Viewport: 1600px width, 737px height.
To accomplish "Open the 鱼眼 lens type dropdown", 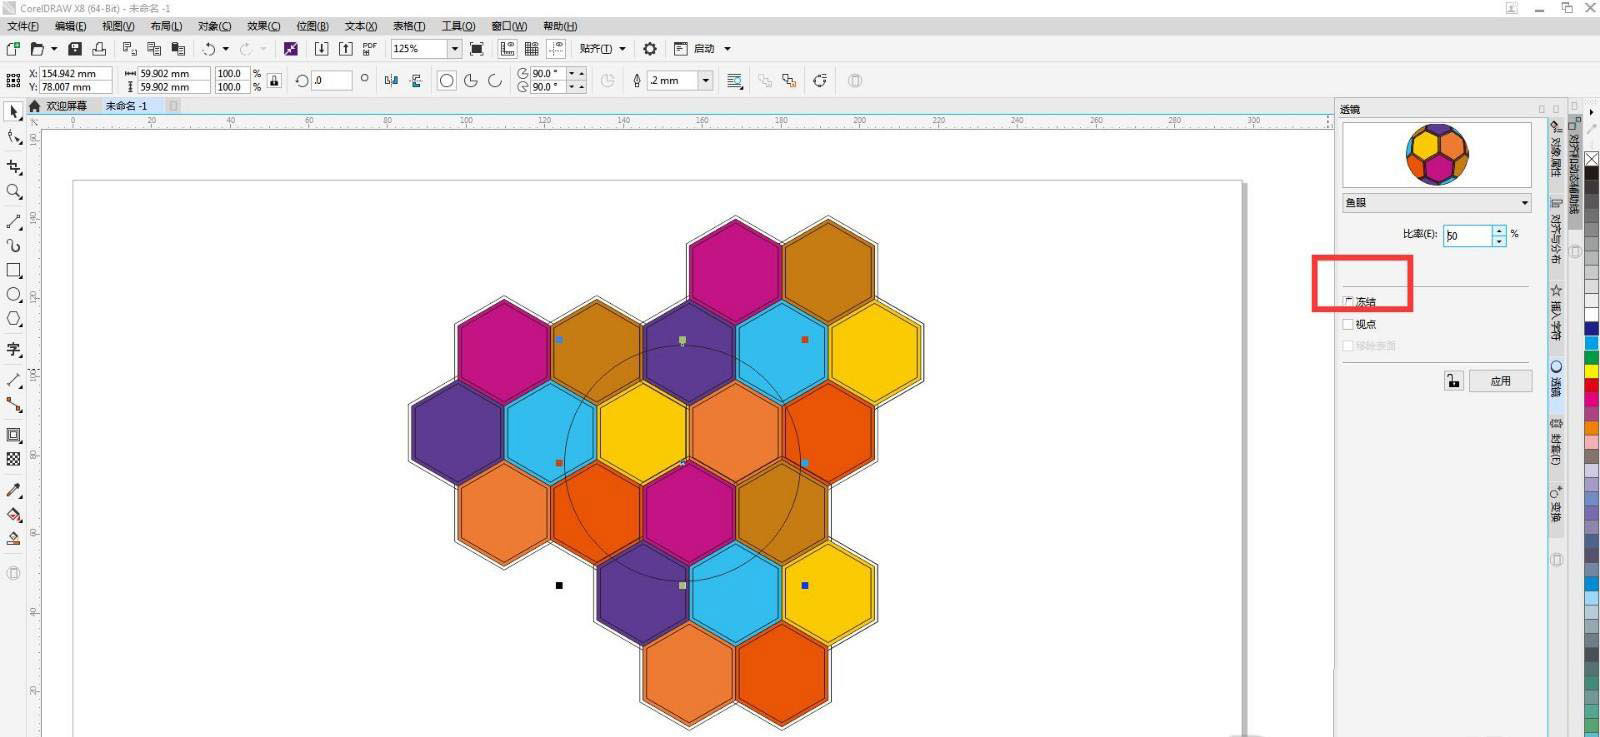I will click(1436, 203).
